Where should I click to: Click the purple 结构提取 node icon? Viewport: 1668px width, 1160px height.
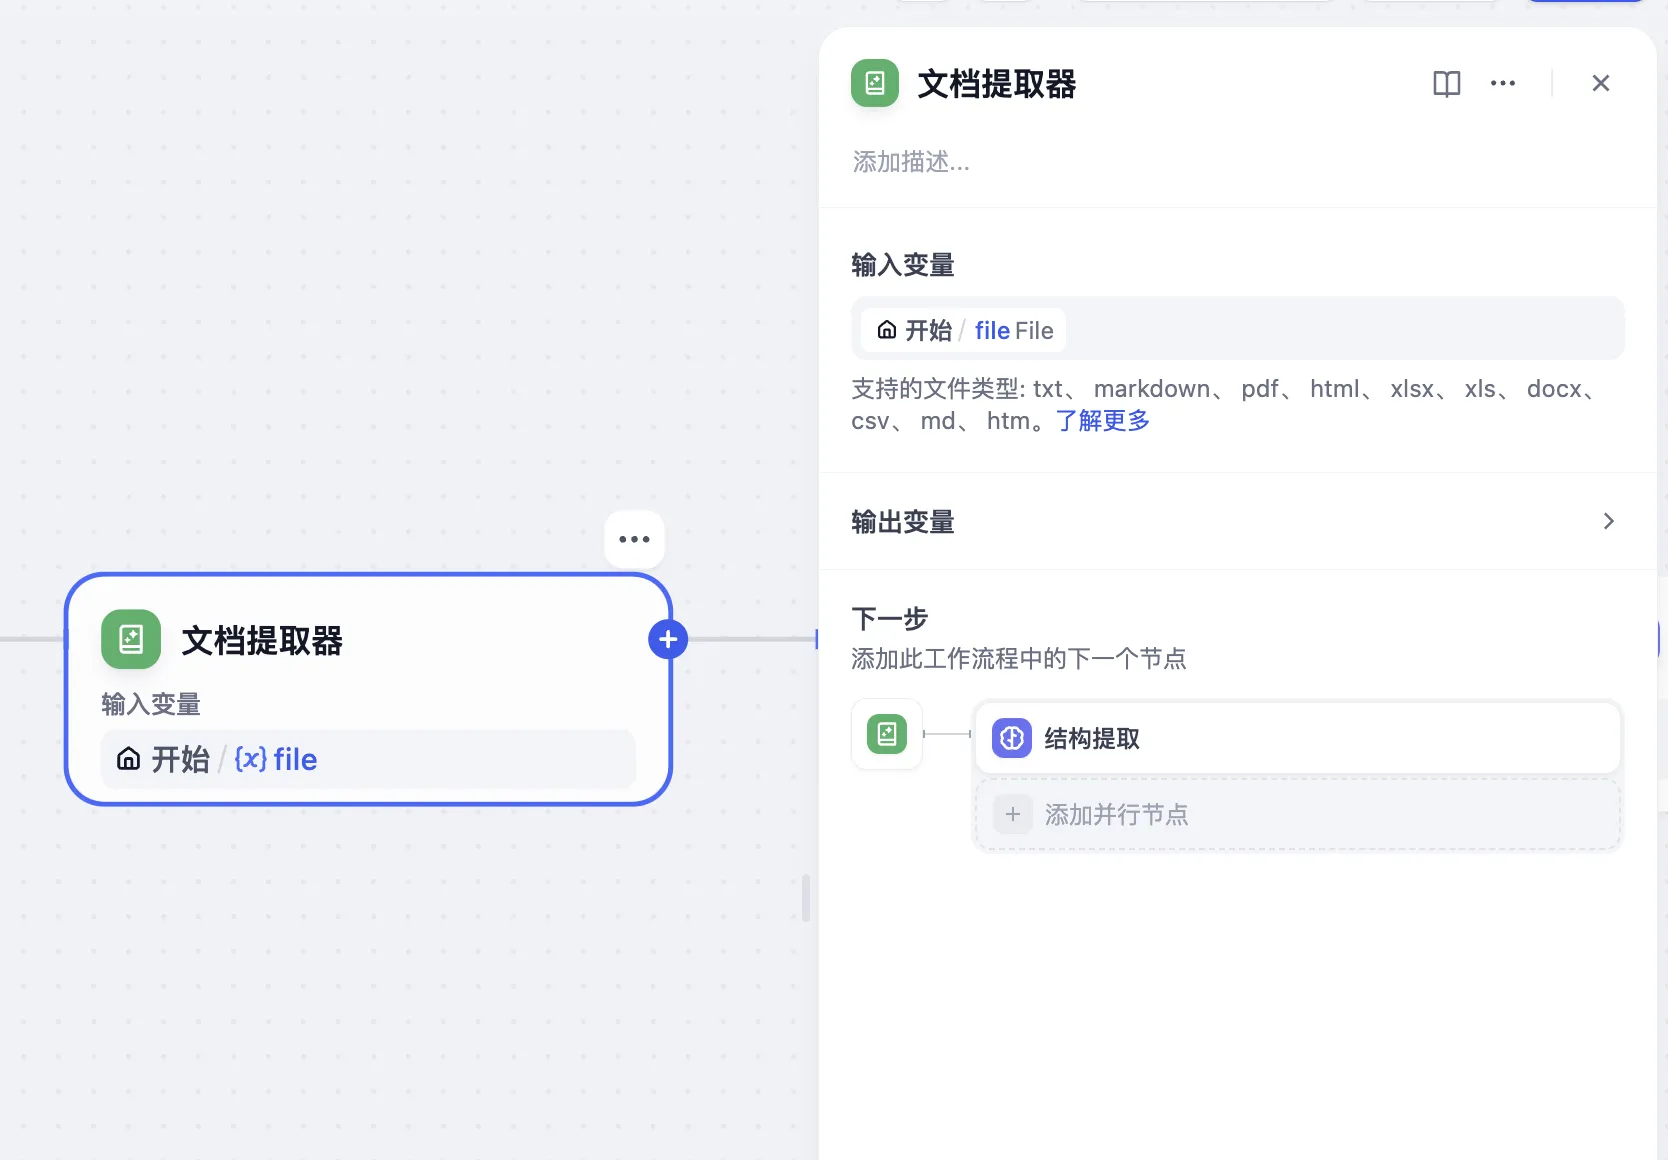[1012, 738]
